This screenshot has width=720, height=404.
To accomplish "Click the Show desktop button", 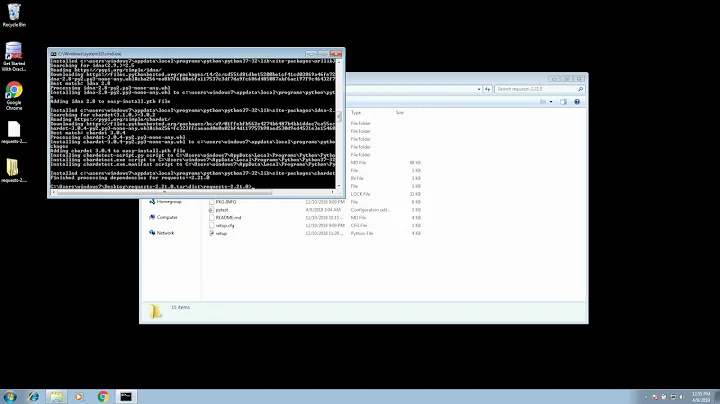I will click(716, 397).
